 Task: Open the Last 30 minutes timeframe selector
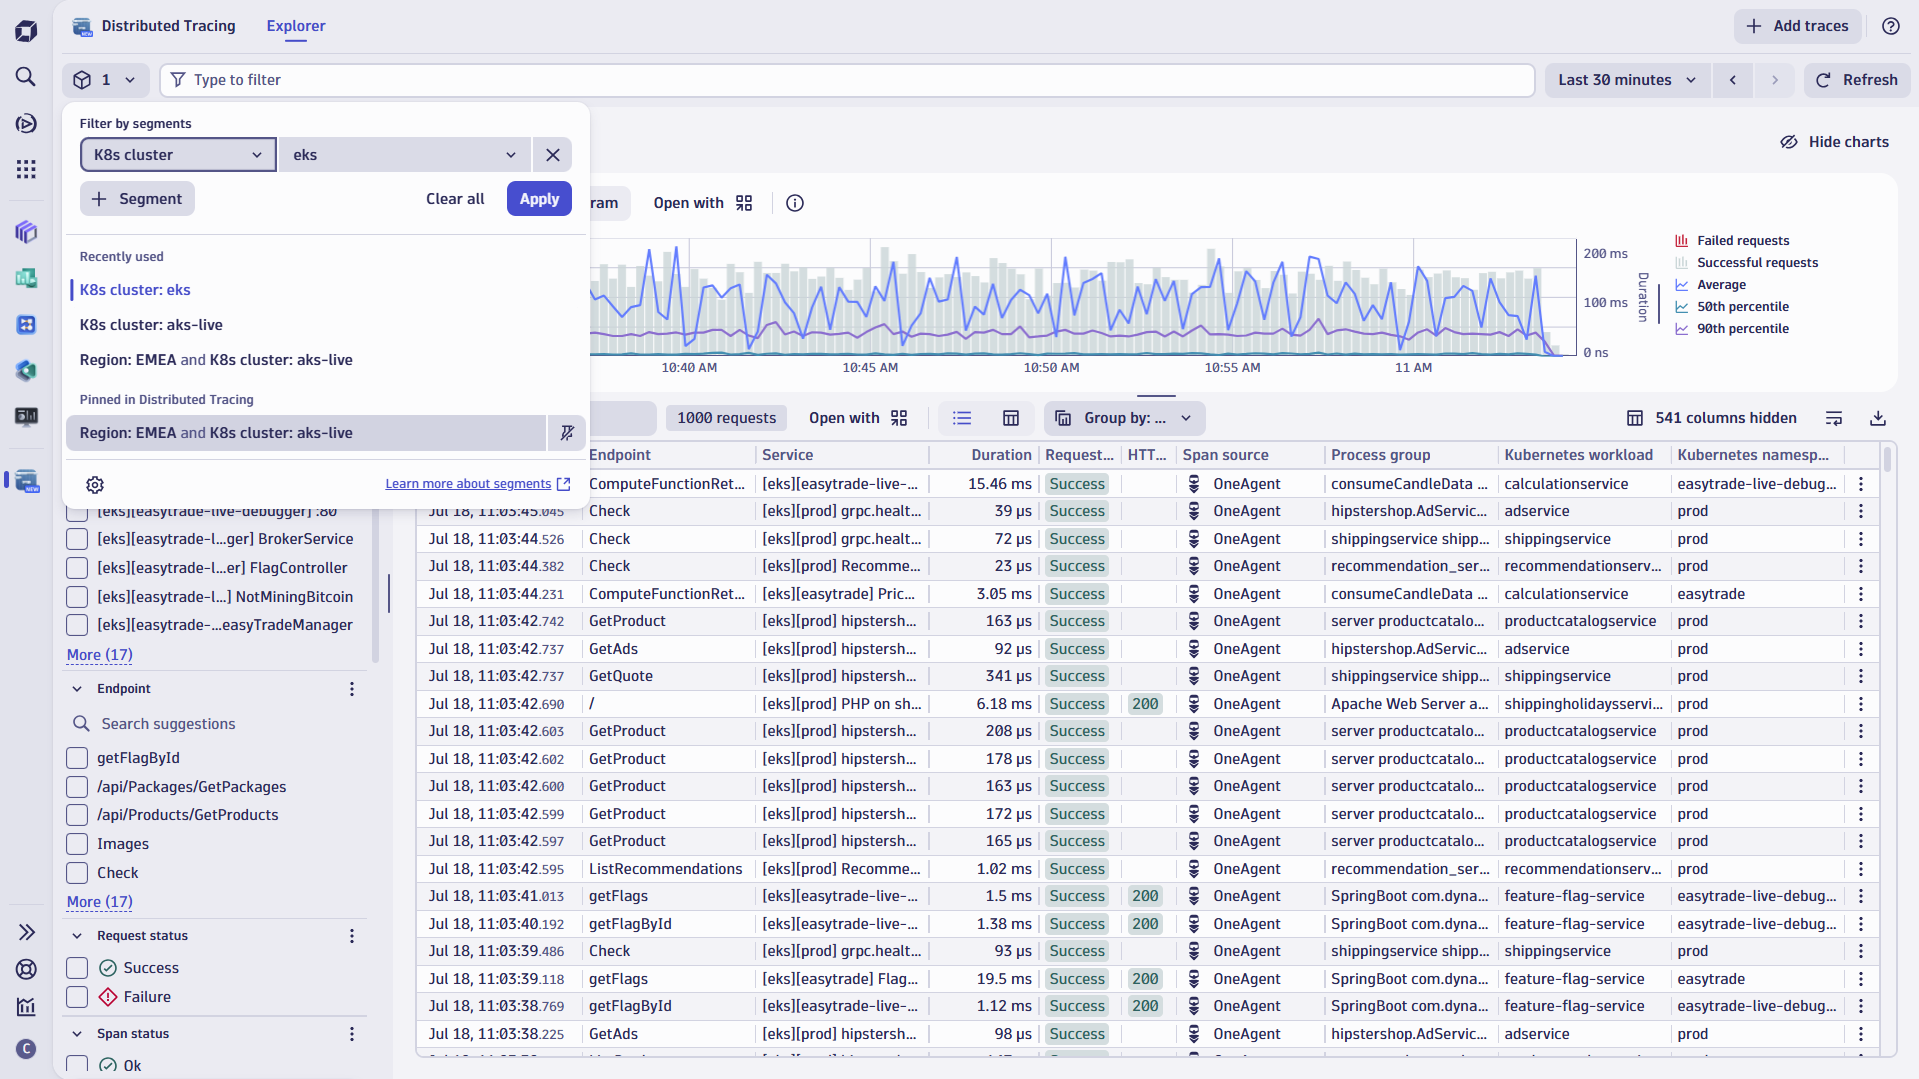(x=1624, y=80)
